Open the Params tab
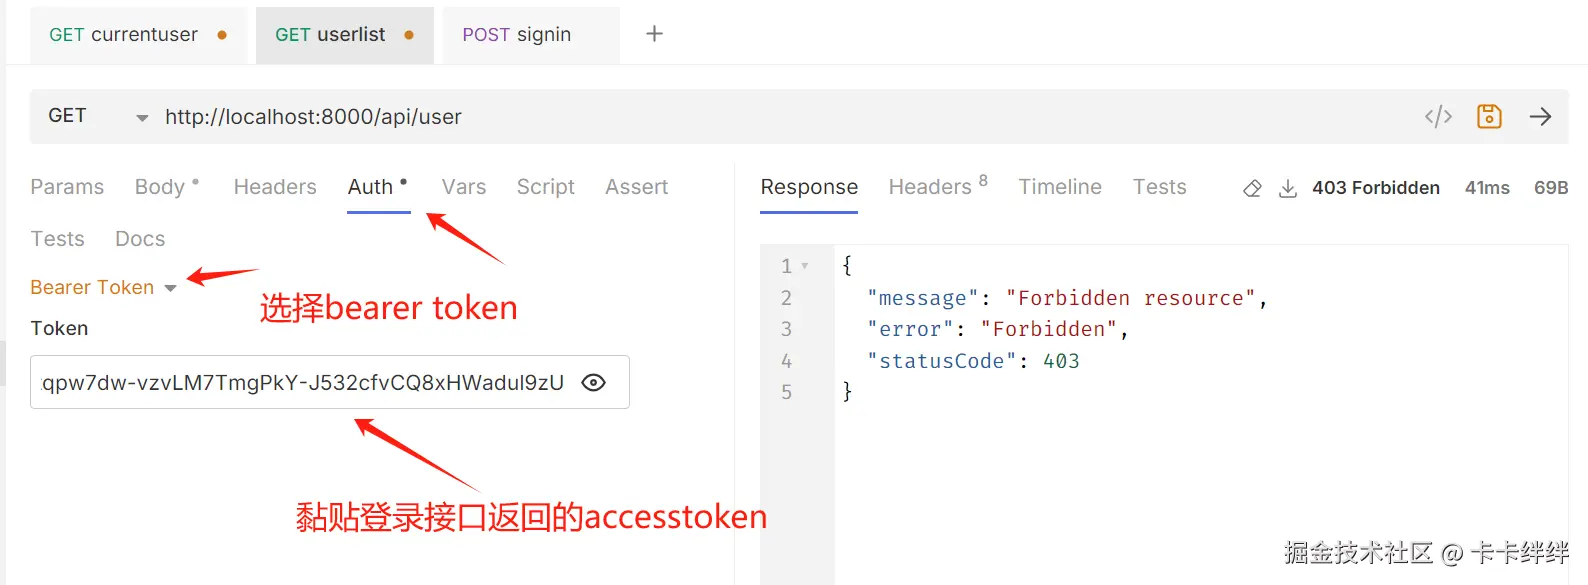The height and width of the screenshot is (585, 1588). [67, 187]
